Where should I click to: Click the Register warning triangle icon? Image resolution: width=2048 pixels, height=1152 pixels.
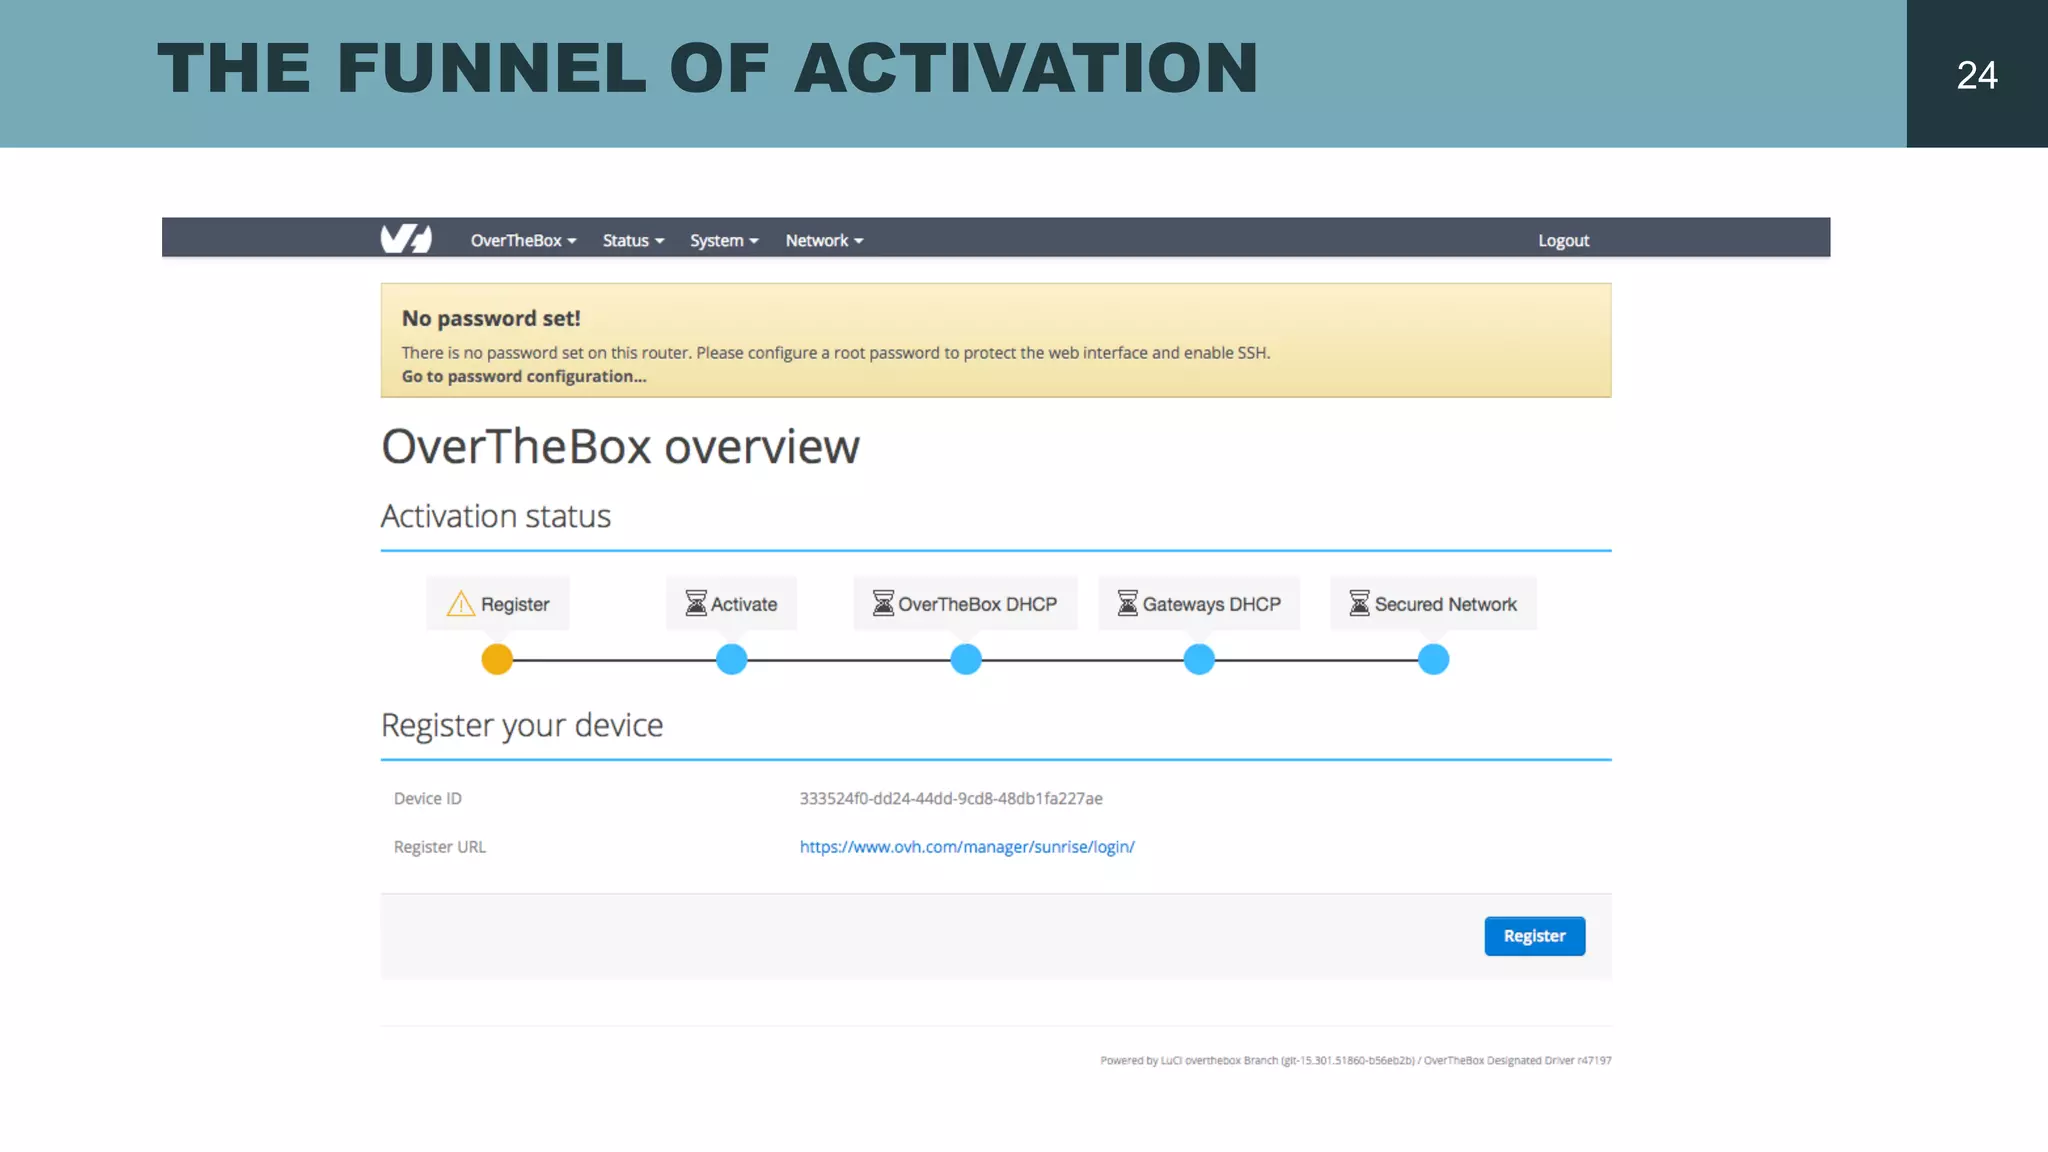[461, 603]
